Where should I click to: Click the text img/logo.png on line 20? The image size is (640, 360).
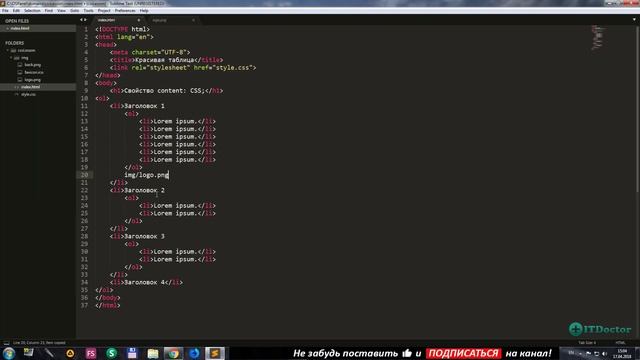(x=147, y=175)
